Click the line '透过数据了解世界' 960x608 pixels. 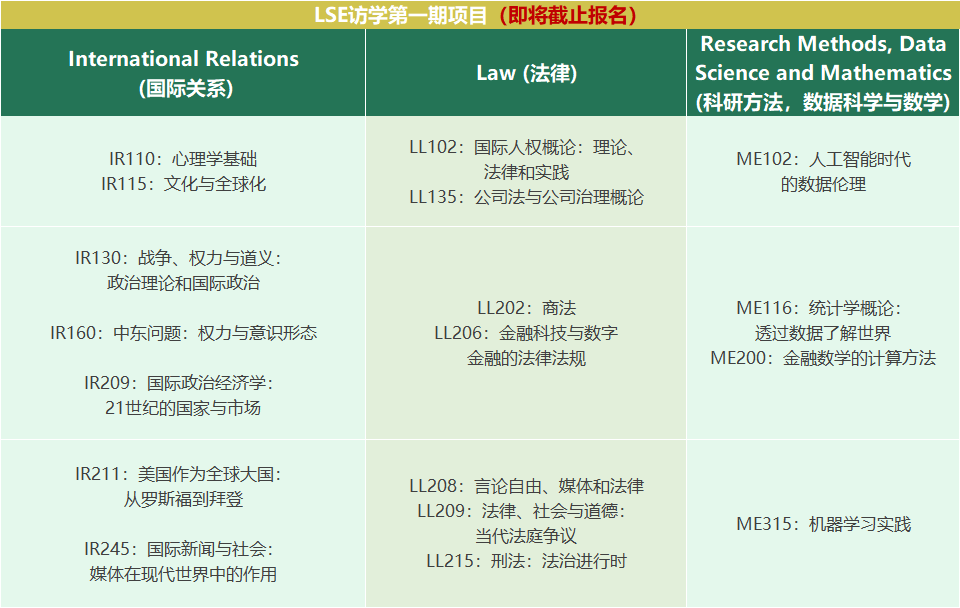pyautogui.click(x=823, y=333)
